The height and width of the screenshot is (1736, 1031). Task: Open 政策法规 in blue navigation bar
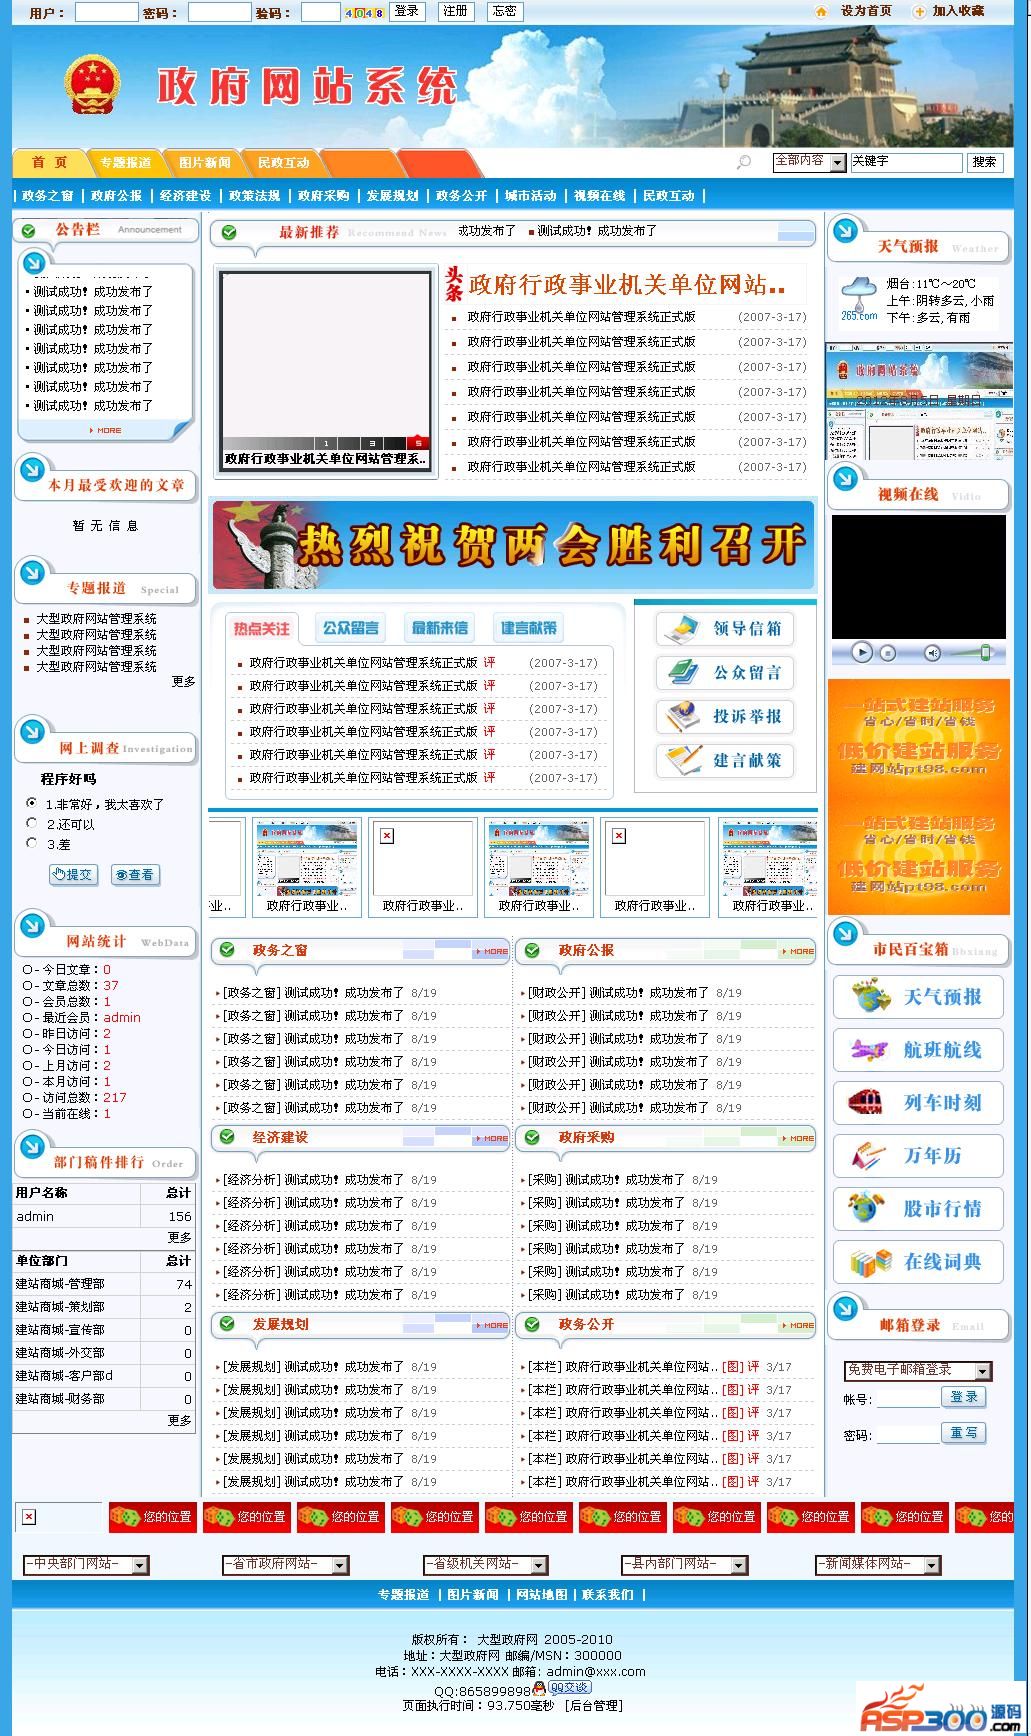(254, 196)
